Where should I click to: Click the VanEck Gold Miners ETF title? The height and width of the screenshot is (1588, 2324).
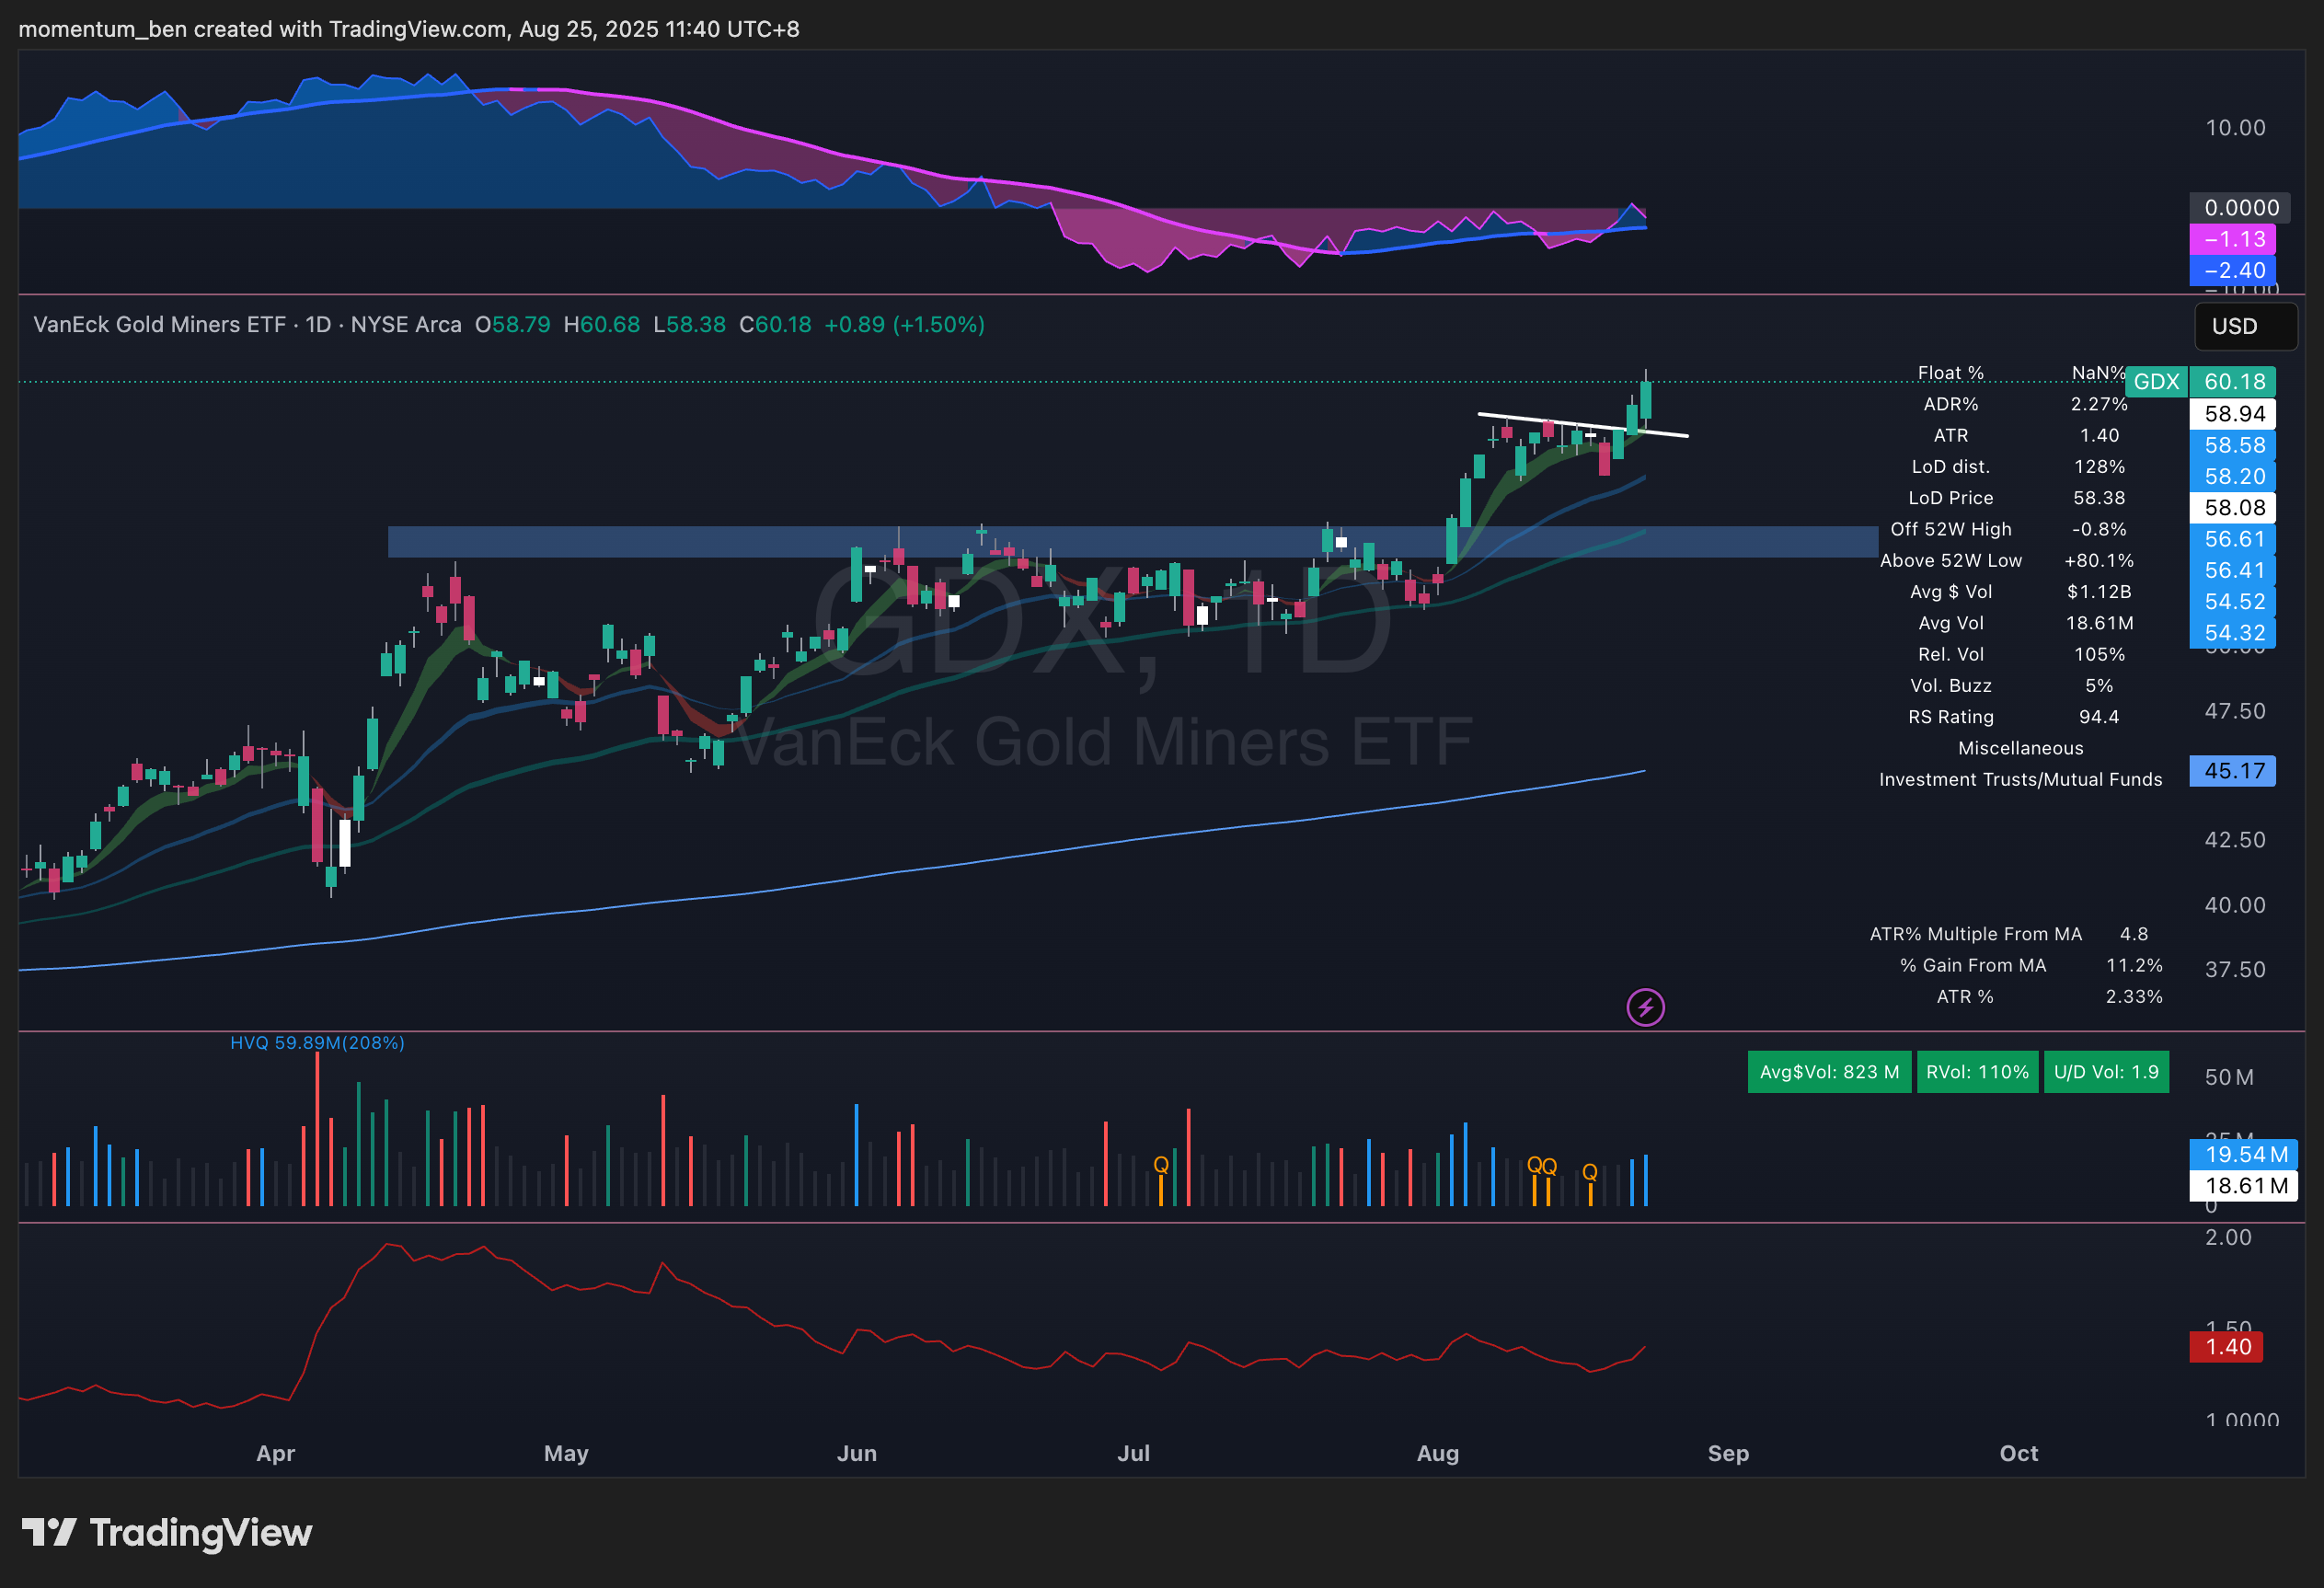[x=160, y=325]
